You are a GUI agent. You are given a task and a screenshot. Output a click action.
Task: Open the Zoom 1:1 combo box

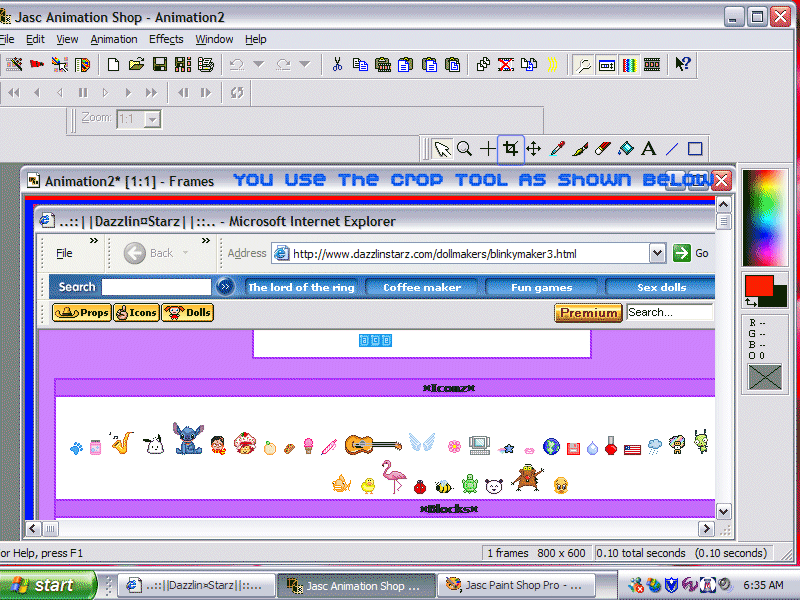(x=139, y=119)
